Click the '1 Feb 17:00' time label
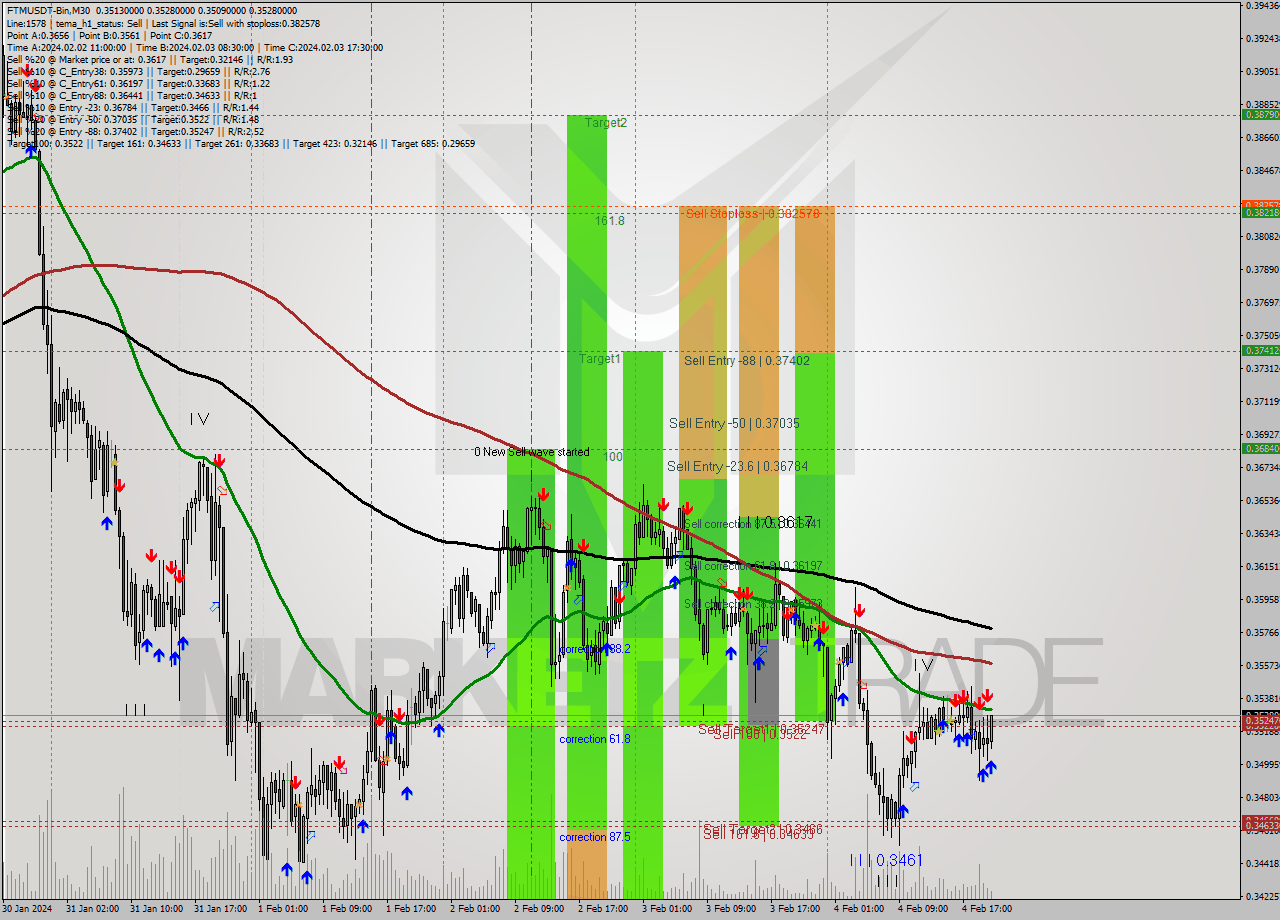Viewport: 1280px width, 920px height. pyautogui.click(x=411, y=909)
